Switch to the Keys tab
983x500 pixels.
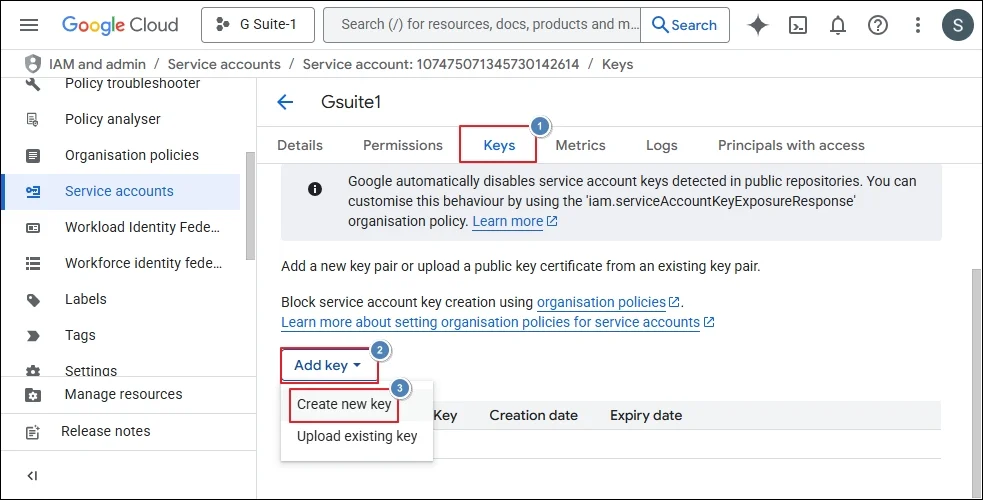point(499,145)
